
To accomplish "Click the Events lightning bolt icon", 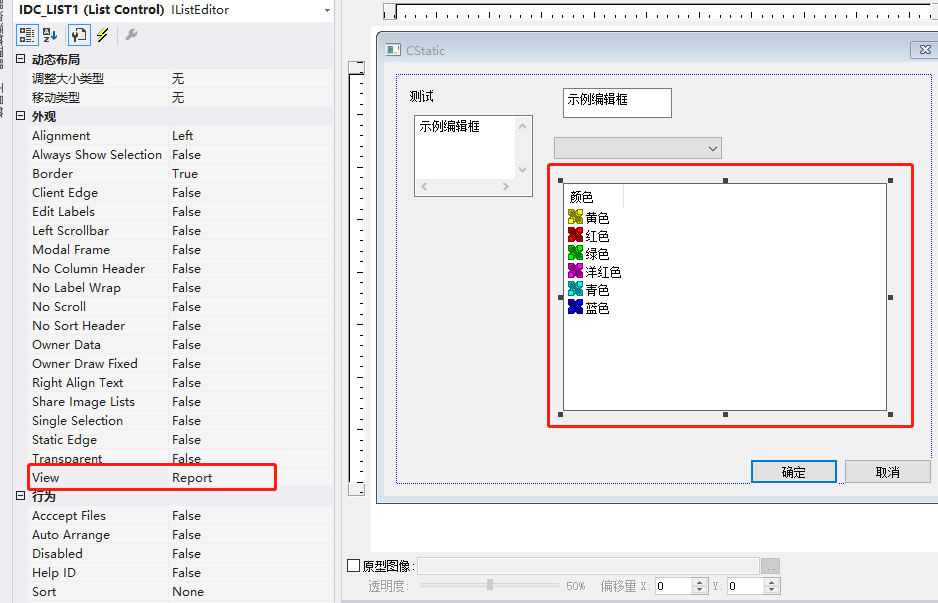I will pos(103,35).
